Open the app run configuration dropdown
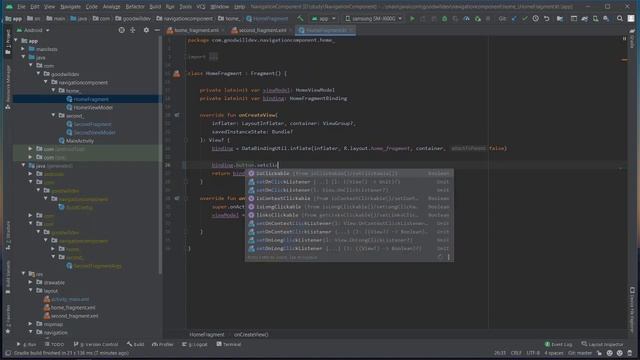The height and width of the screenshot is (360, 640). tap(324, 19)
